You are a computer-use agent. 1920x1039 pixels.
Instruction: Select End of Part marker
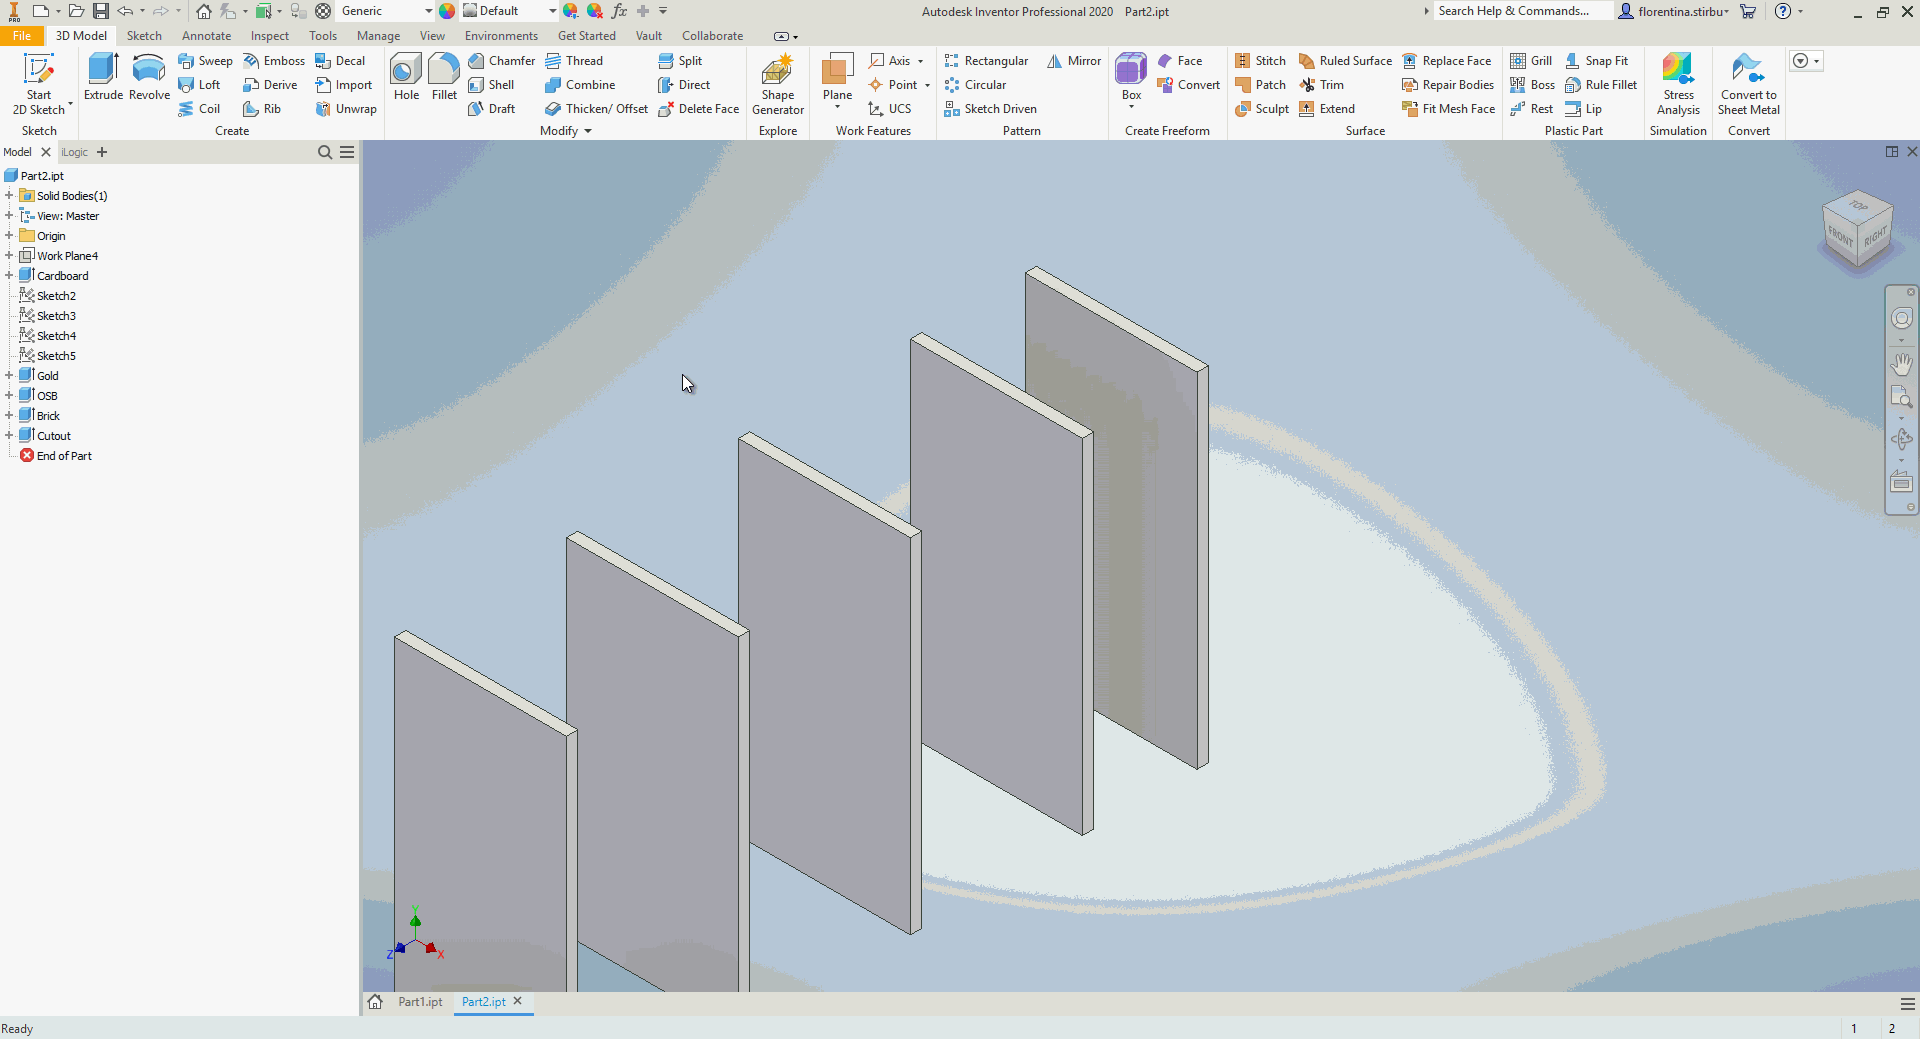(x=64, y=456)
